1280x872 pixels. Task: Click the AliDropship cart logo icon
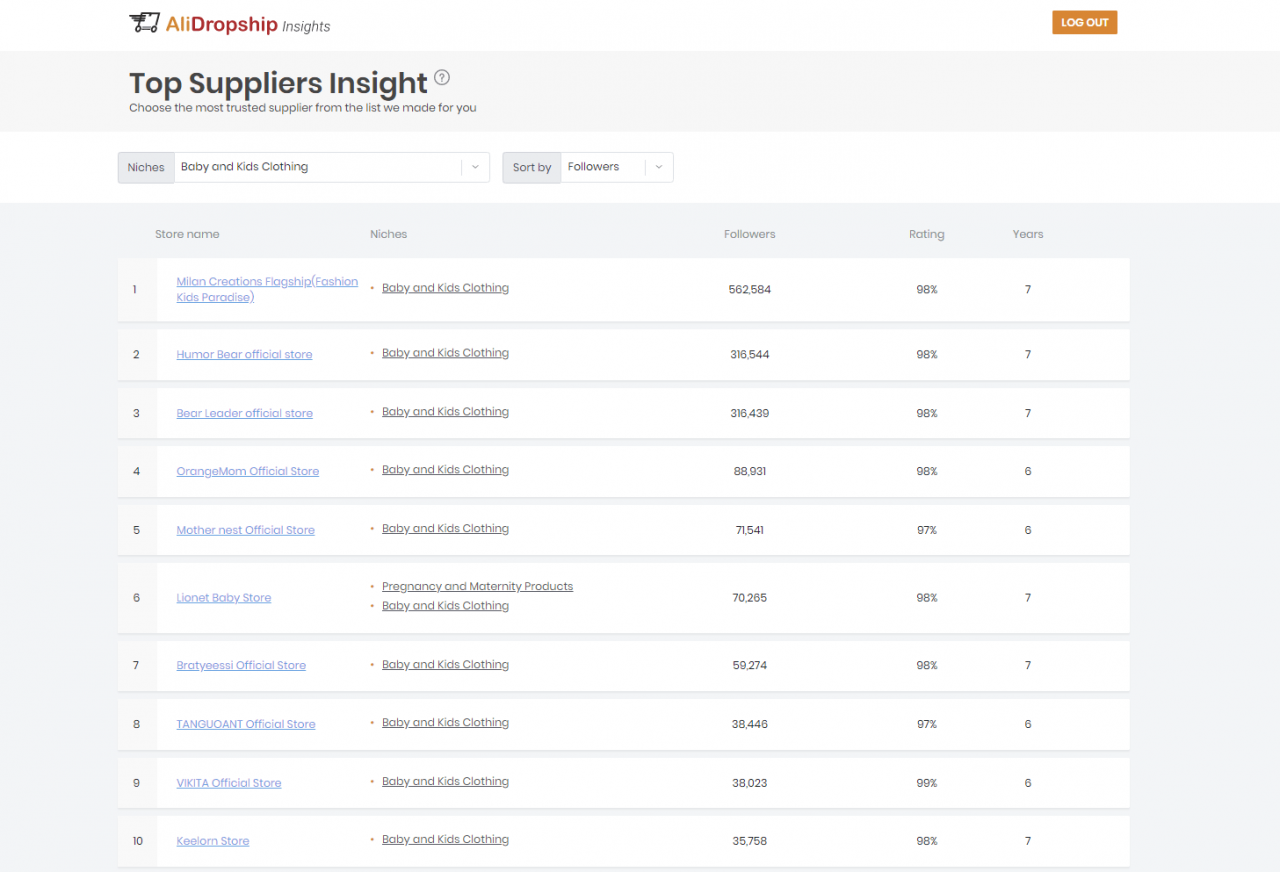coord(143,22)
